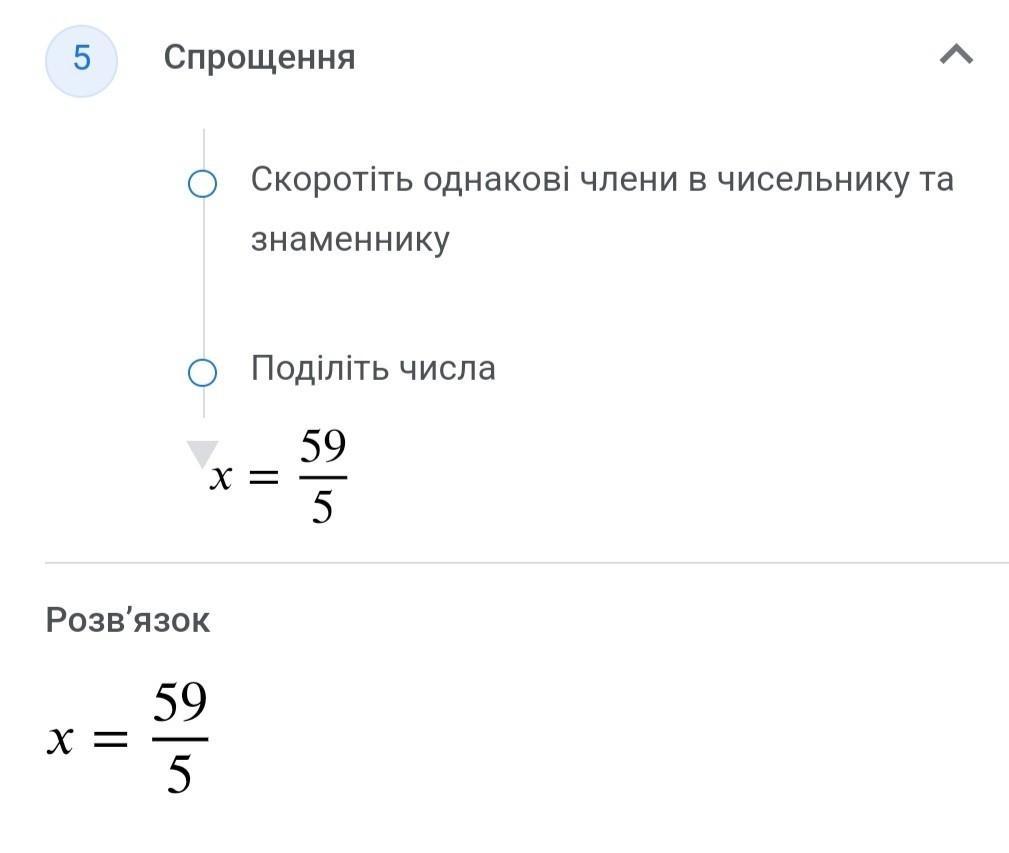This screenshot has height=853, width=1009.
Task: Open the Поділіть числа sub-step text
Action: (x=373, y=369)
